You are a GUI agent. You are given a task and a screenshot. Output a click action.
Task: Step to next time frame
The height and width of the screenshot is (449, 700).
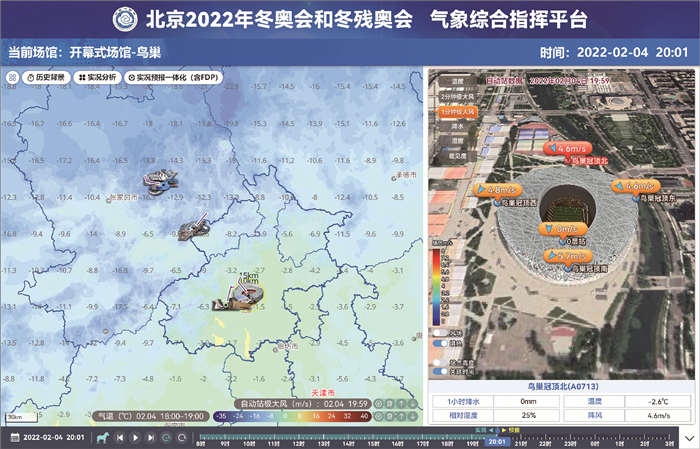coord(151,438)
